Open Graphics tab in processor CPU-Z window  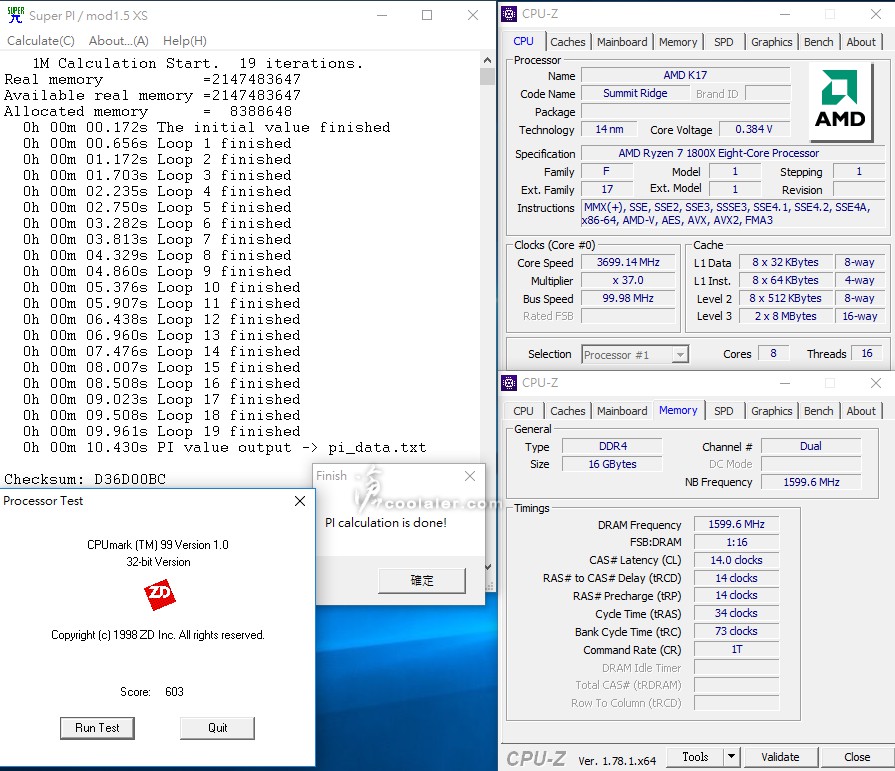click(772, 42)
